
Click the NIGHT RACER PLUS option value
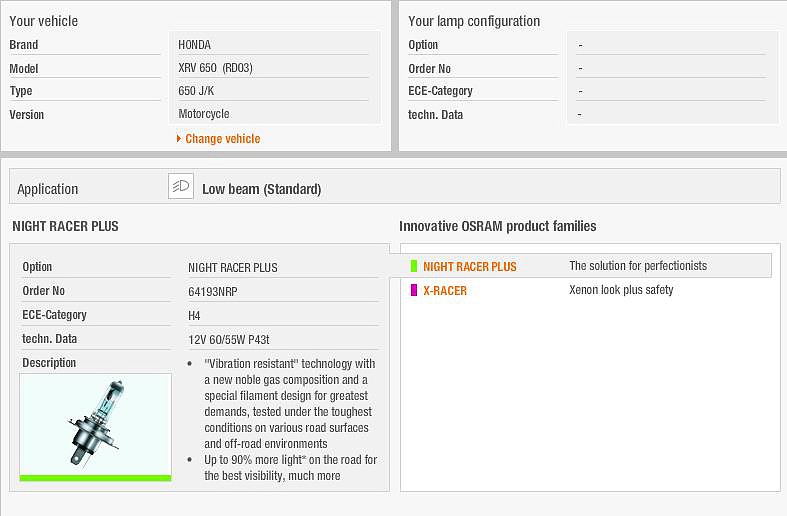pyautogui.click(x=233, y=268)
